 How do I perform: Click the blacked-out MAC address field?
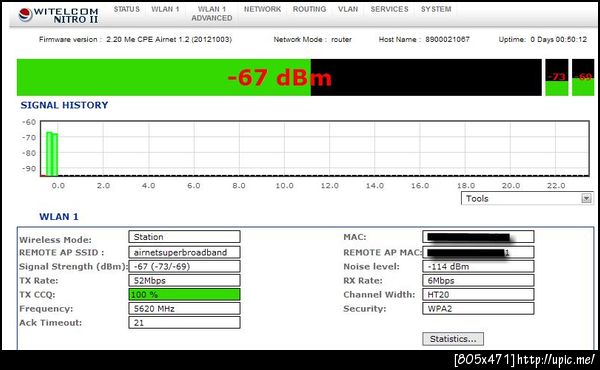[478, 237]
